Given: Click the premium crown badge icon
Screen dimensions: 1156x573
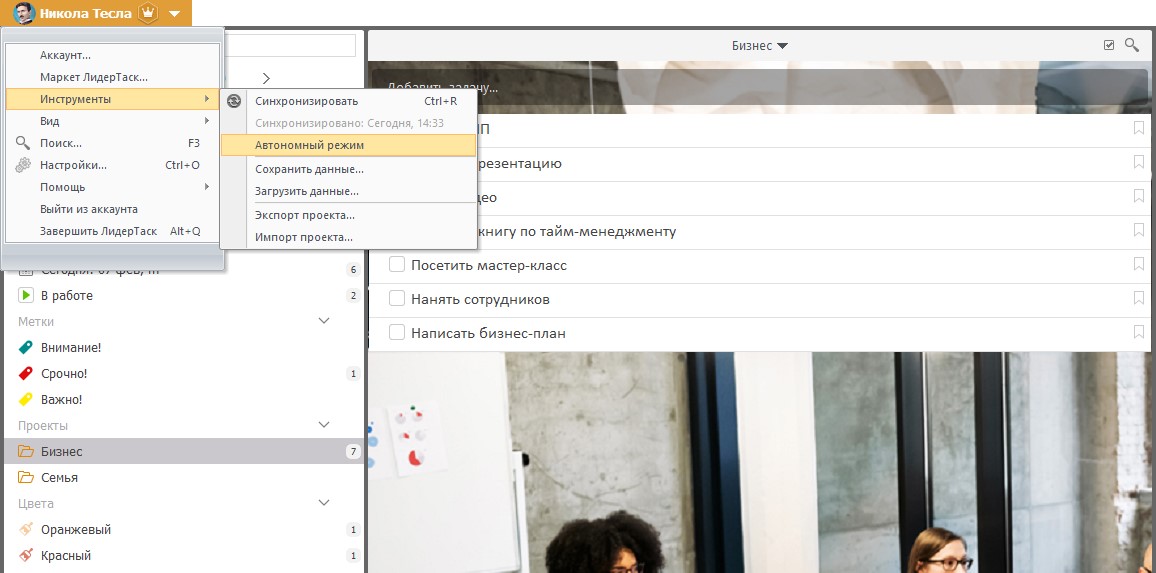Looking at the screenshot, I should point(149,13).
